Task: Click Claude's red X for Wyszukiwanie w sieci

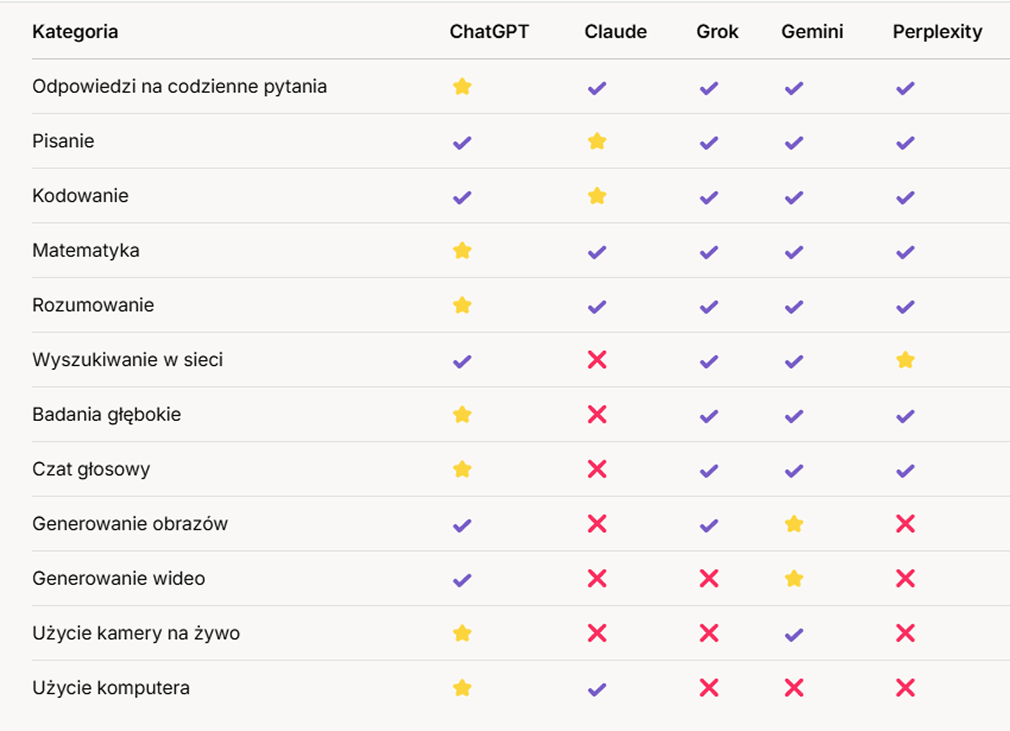Action: [597, 360]
